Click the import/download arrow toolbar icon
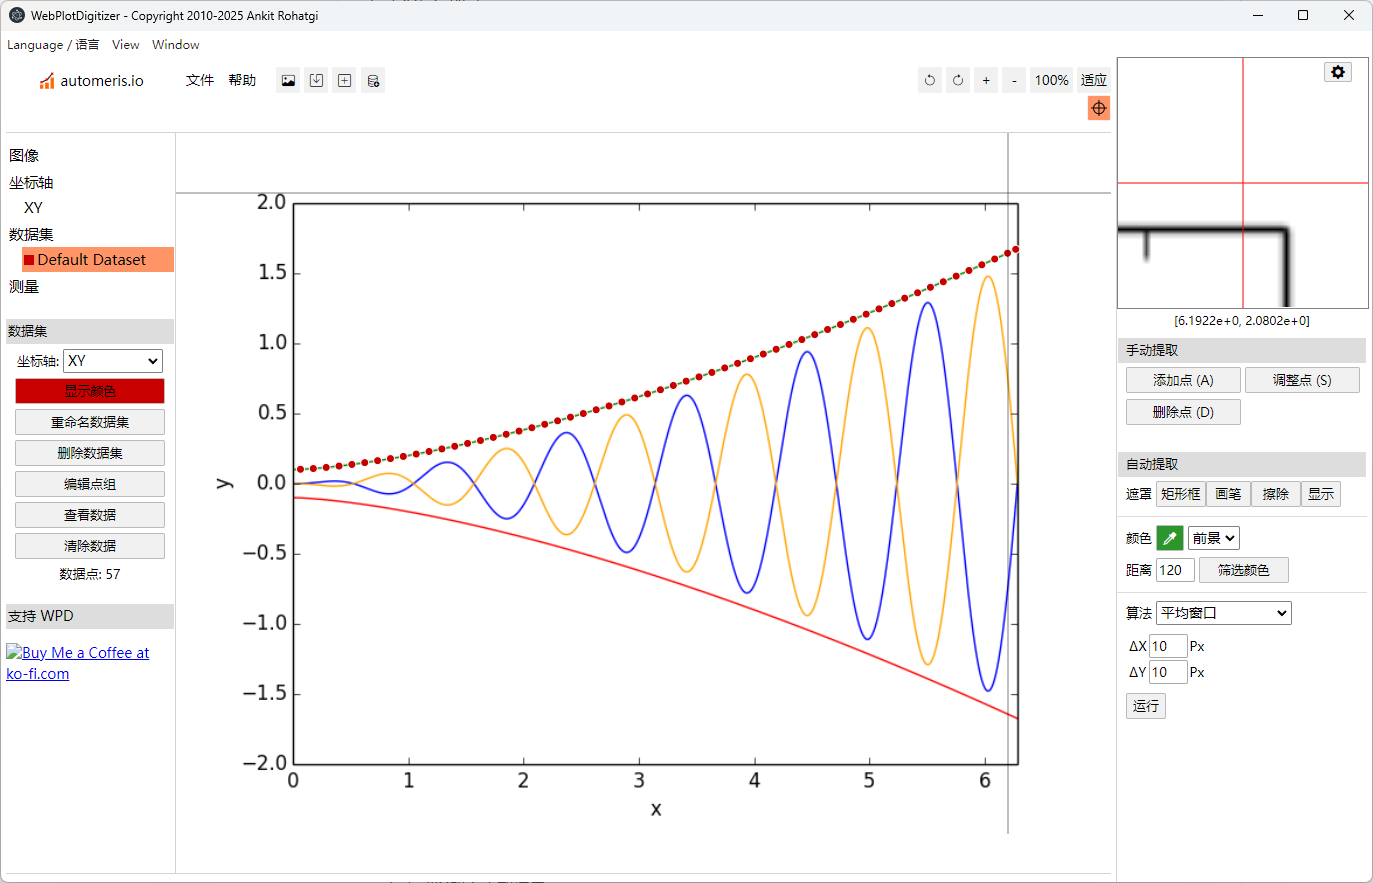The width and height of the screenshot is (1373, 883). (x=316, y=81)
